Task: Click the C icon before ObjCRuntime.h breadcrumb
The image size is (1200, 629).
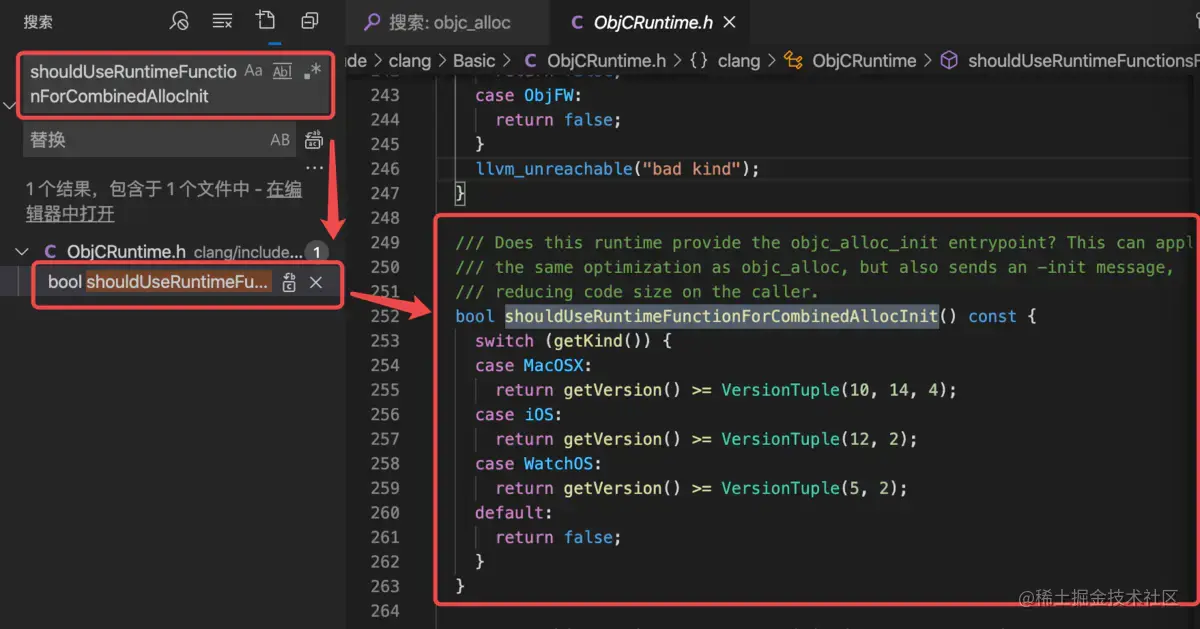Action: click(x=530, y=61)
